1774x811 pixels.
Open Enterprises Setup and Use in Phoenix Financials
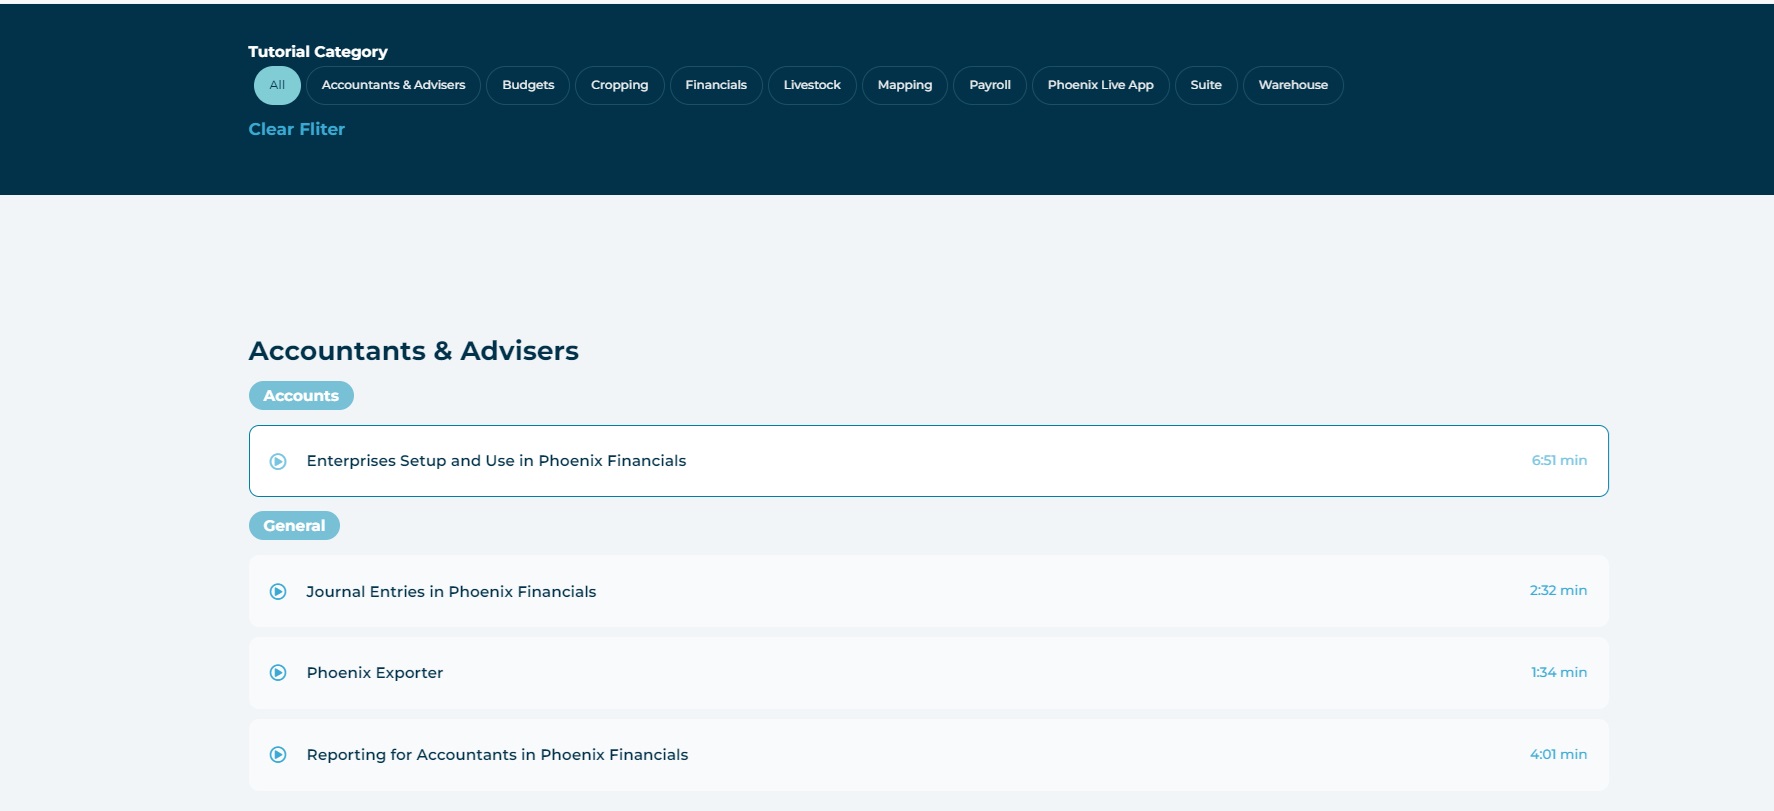coord(929,461)
